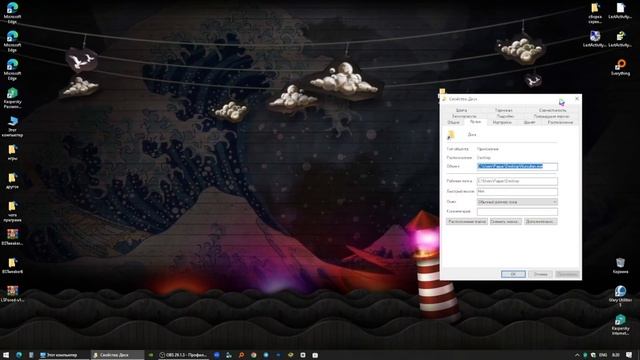Screen dimensions: 640x360
Task: Switch to the Безопасность tab
Action: pyautogui.click(x=464, y=116)
